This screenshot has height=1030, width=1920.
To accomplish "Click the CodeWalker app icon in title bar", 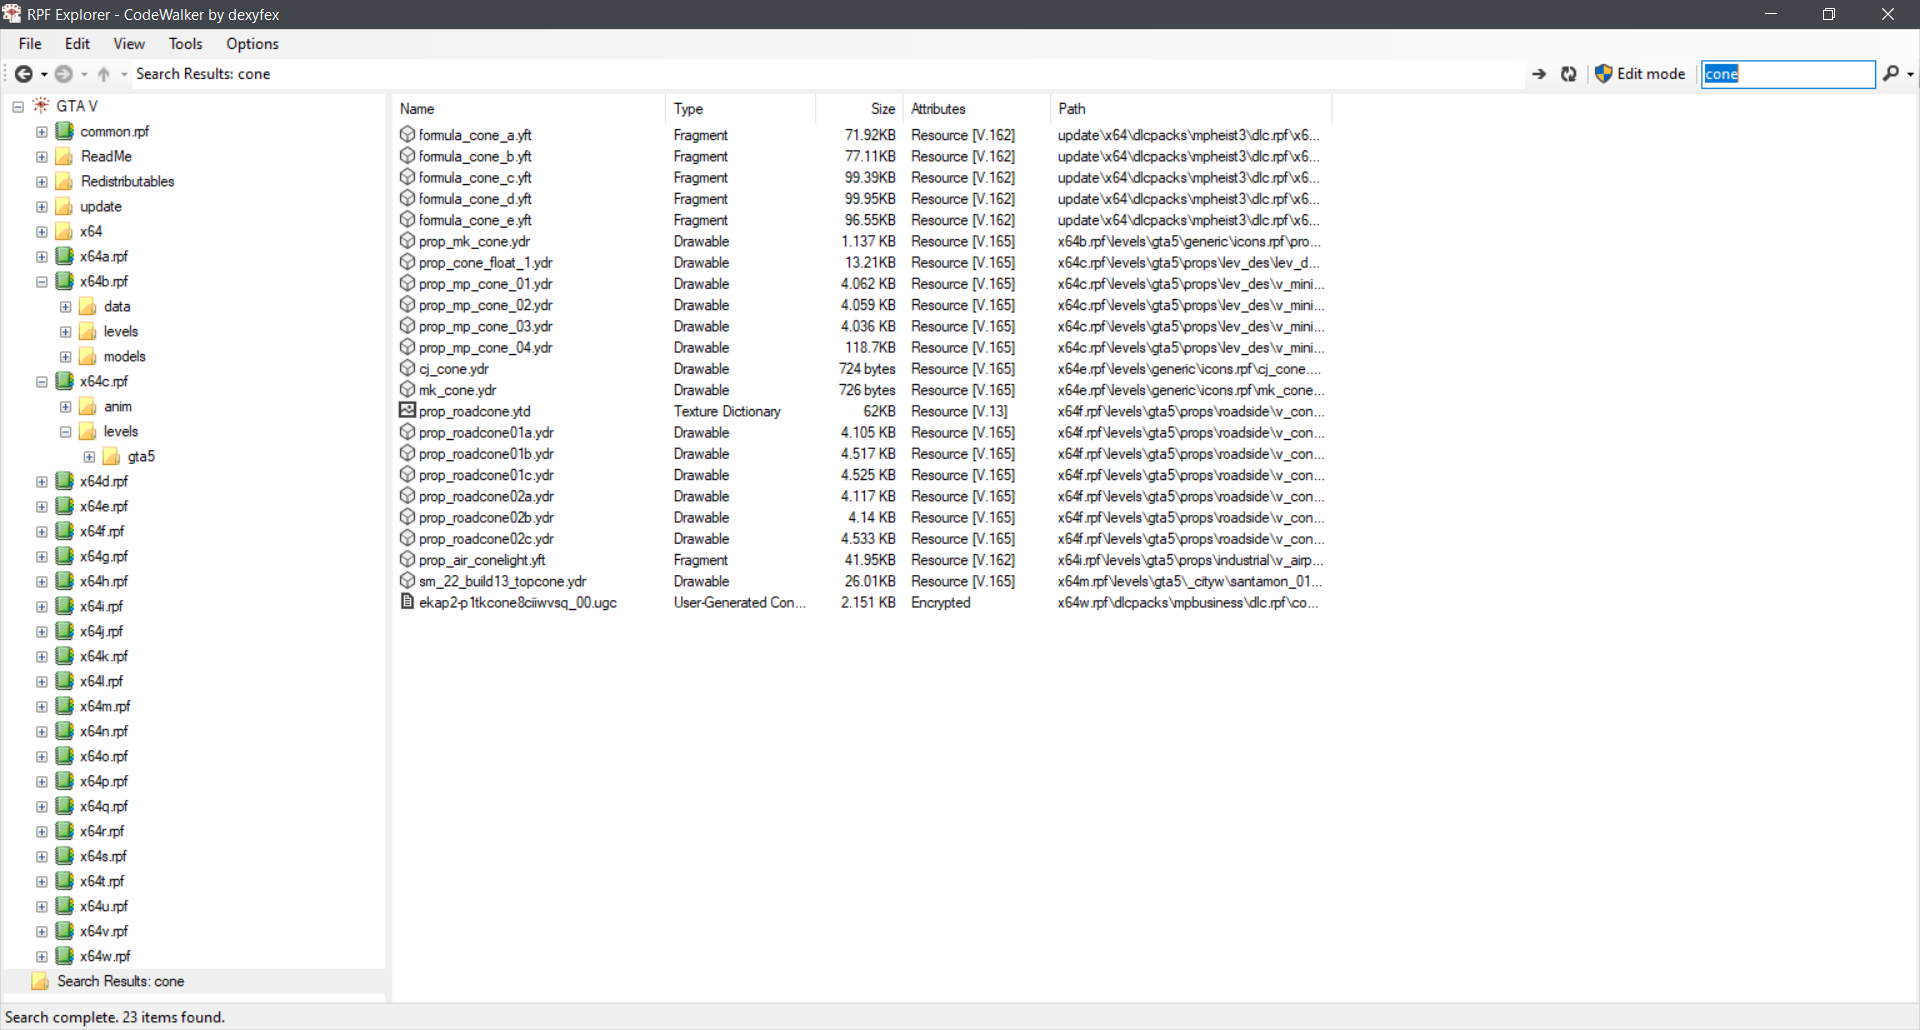I will pyautogui.click(x=12, y=14).
